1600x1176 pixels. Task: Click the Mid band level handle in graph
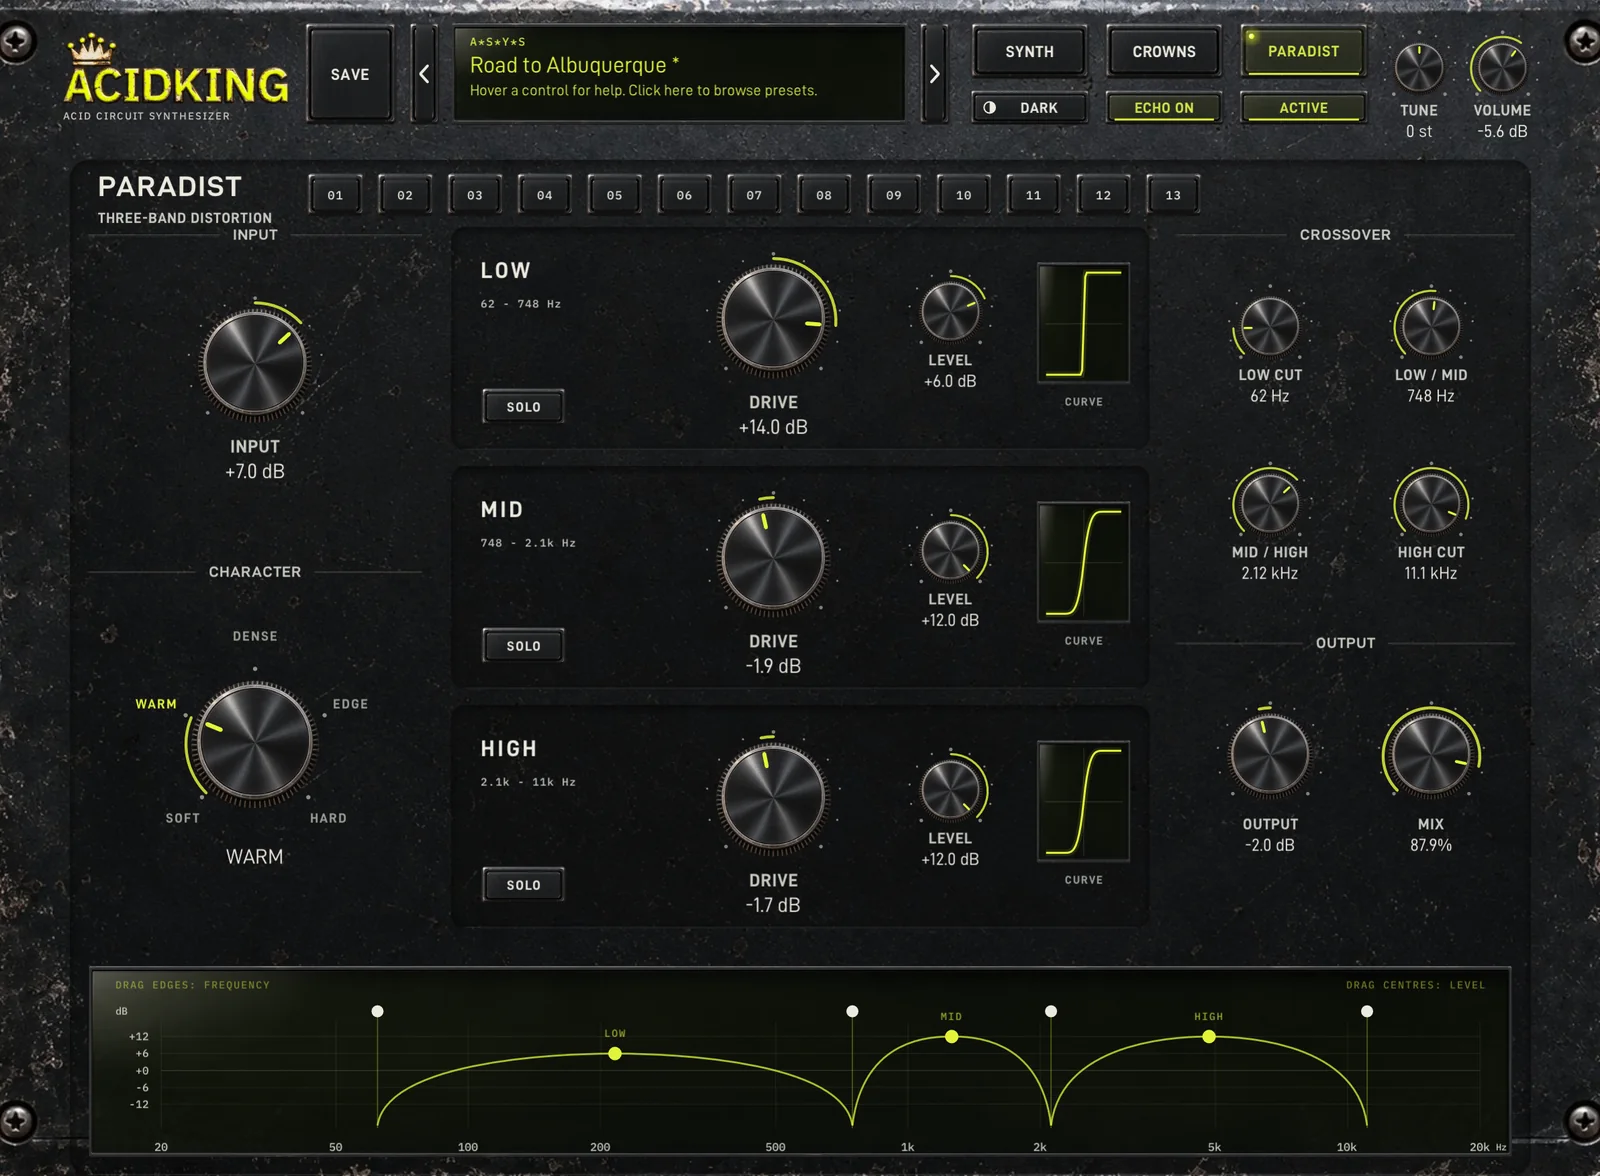coord(952,1037)
